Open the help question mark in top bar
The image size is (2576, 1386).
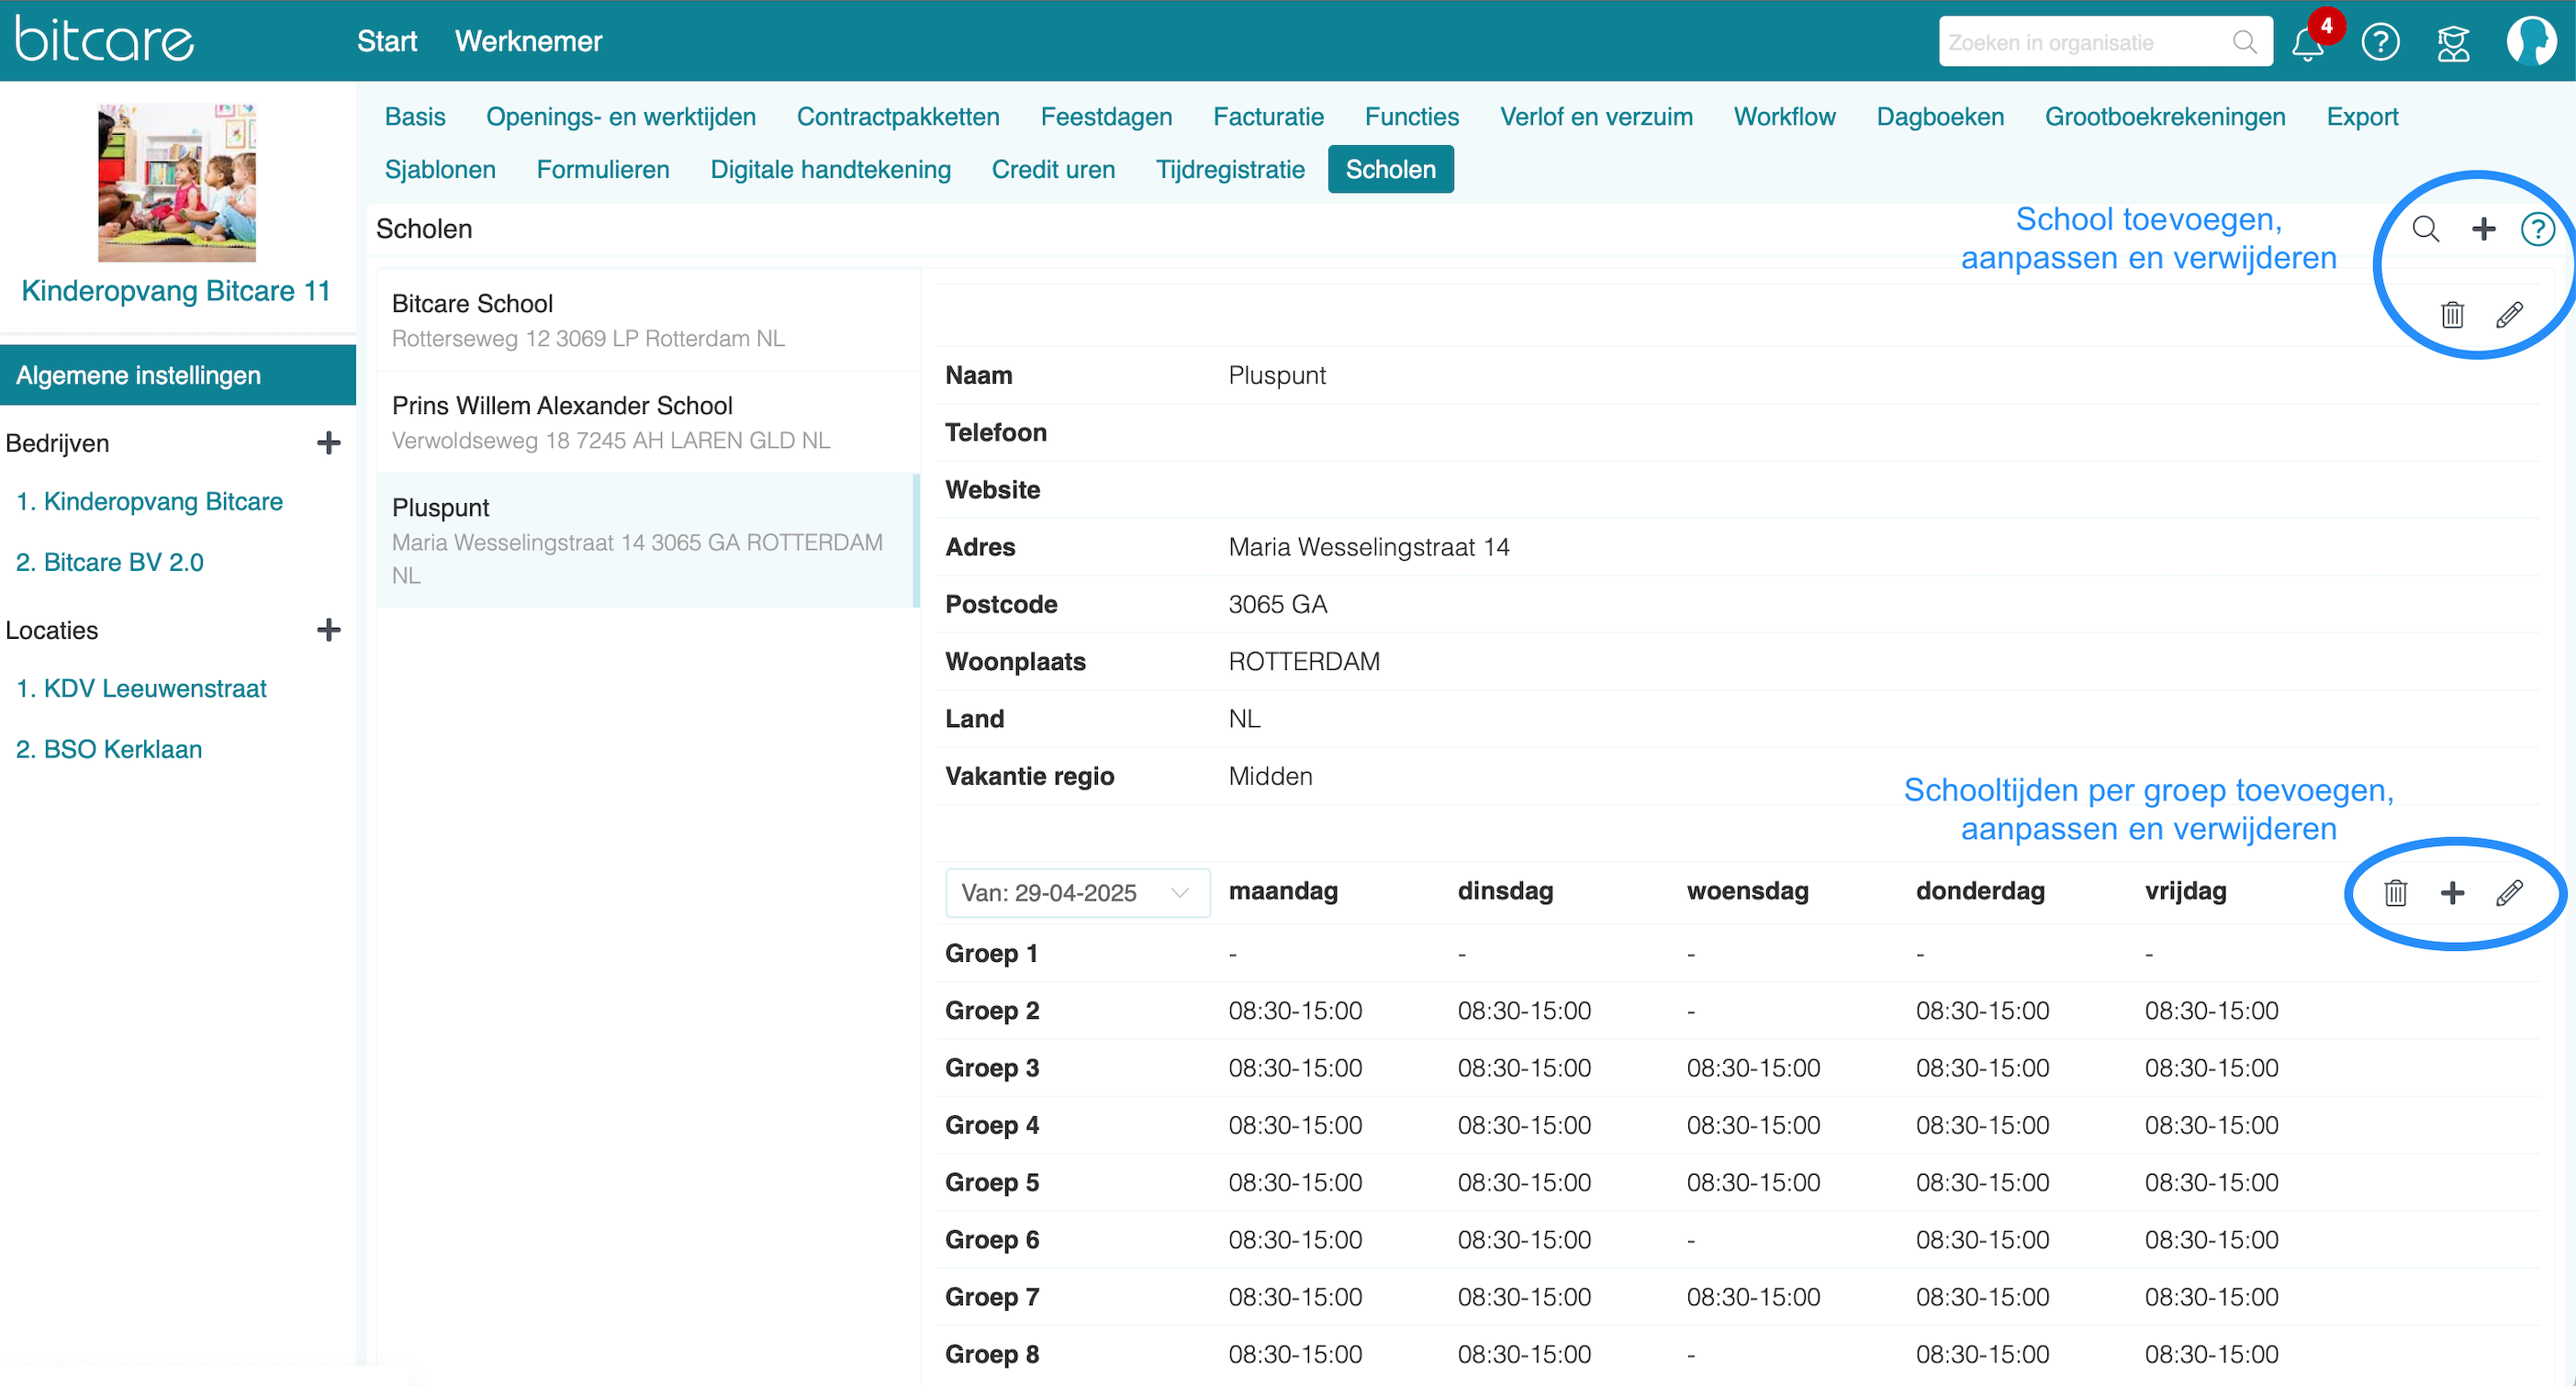pyautogui.click(x=2381, y=42)
